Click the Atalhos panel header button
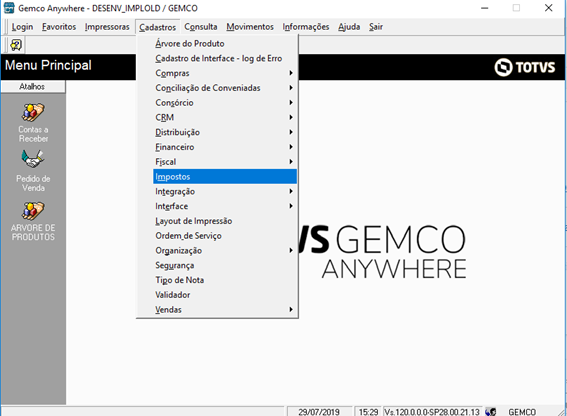The image size is (567, 416). tap(33, 87)
